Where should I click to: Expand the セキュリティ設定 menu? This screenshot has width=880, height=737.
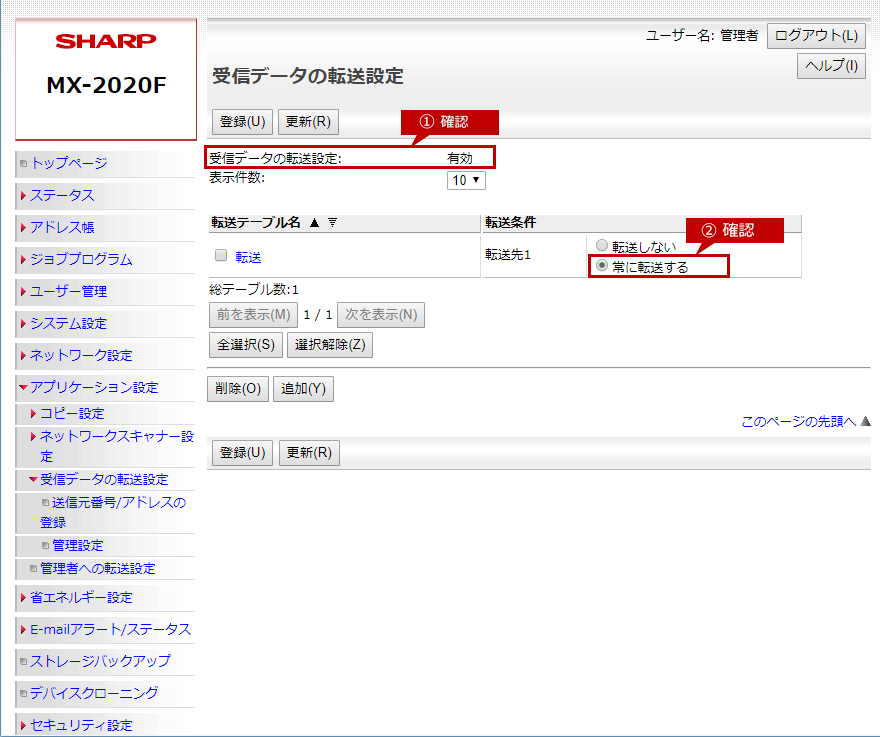tap(80, 725)
